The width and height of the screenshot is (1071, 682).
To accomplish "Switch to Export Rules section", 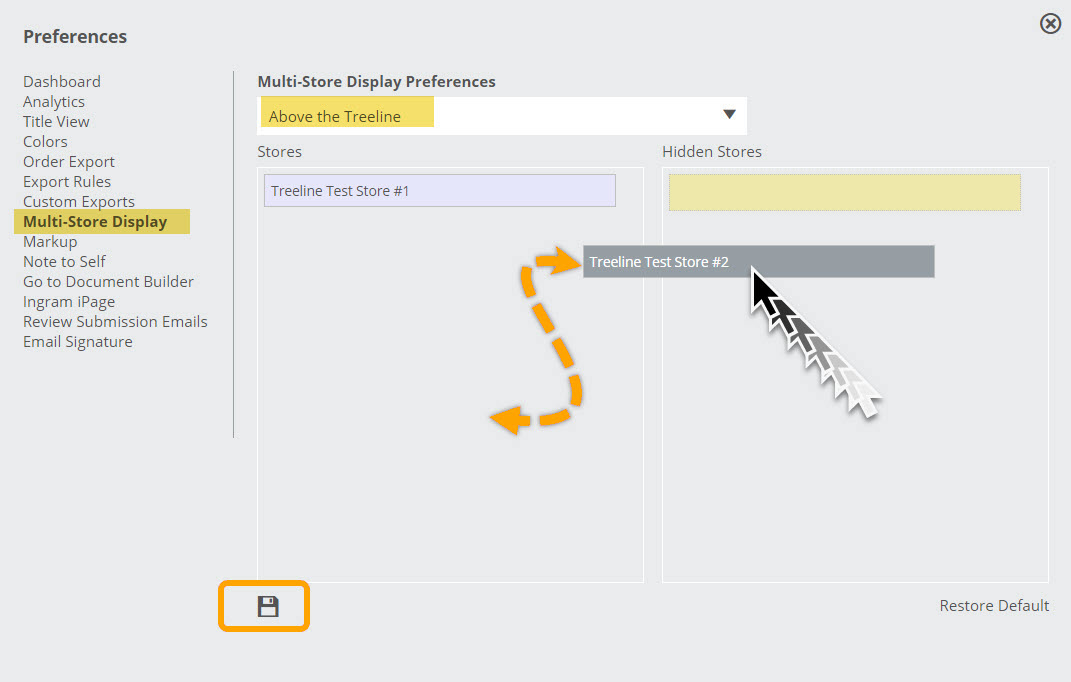I will (67, 182).
